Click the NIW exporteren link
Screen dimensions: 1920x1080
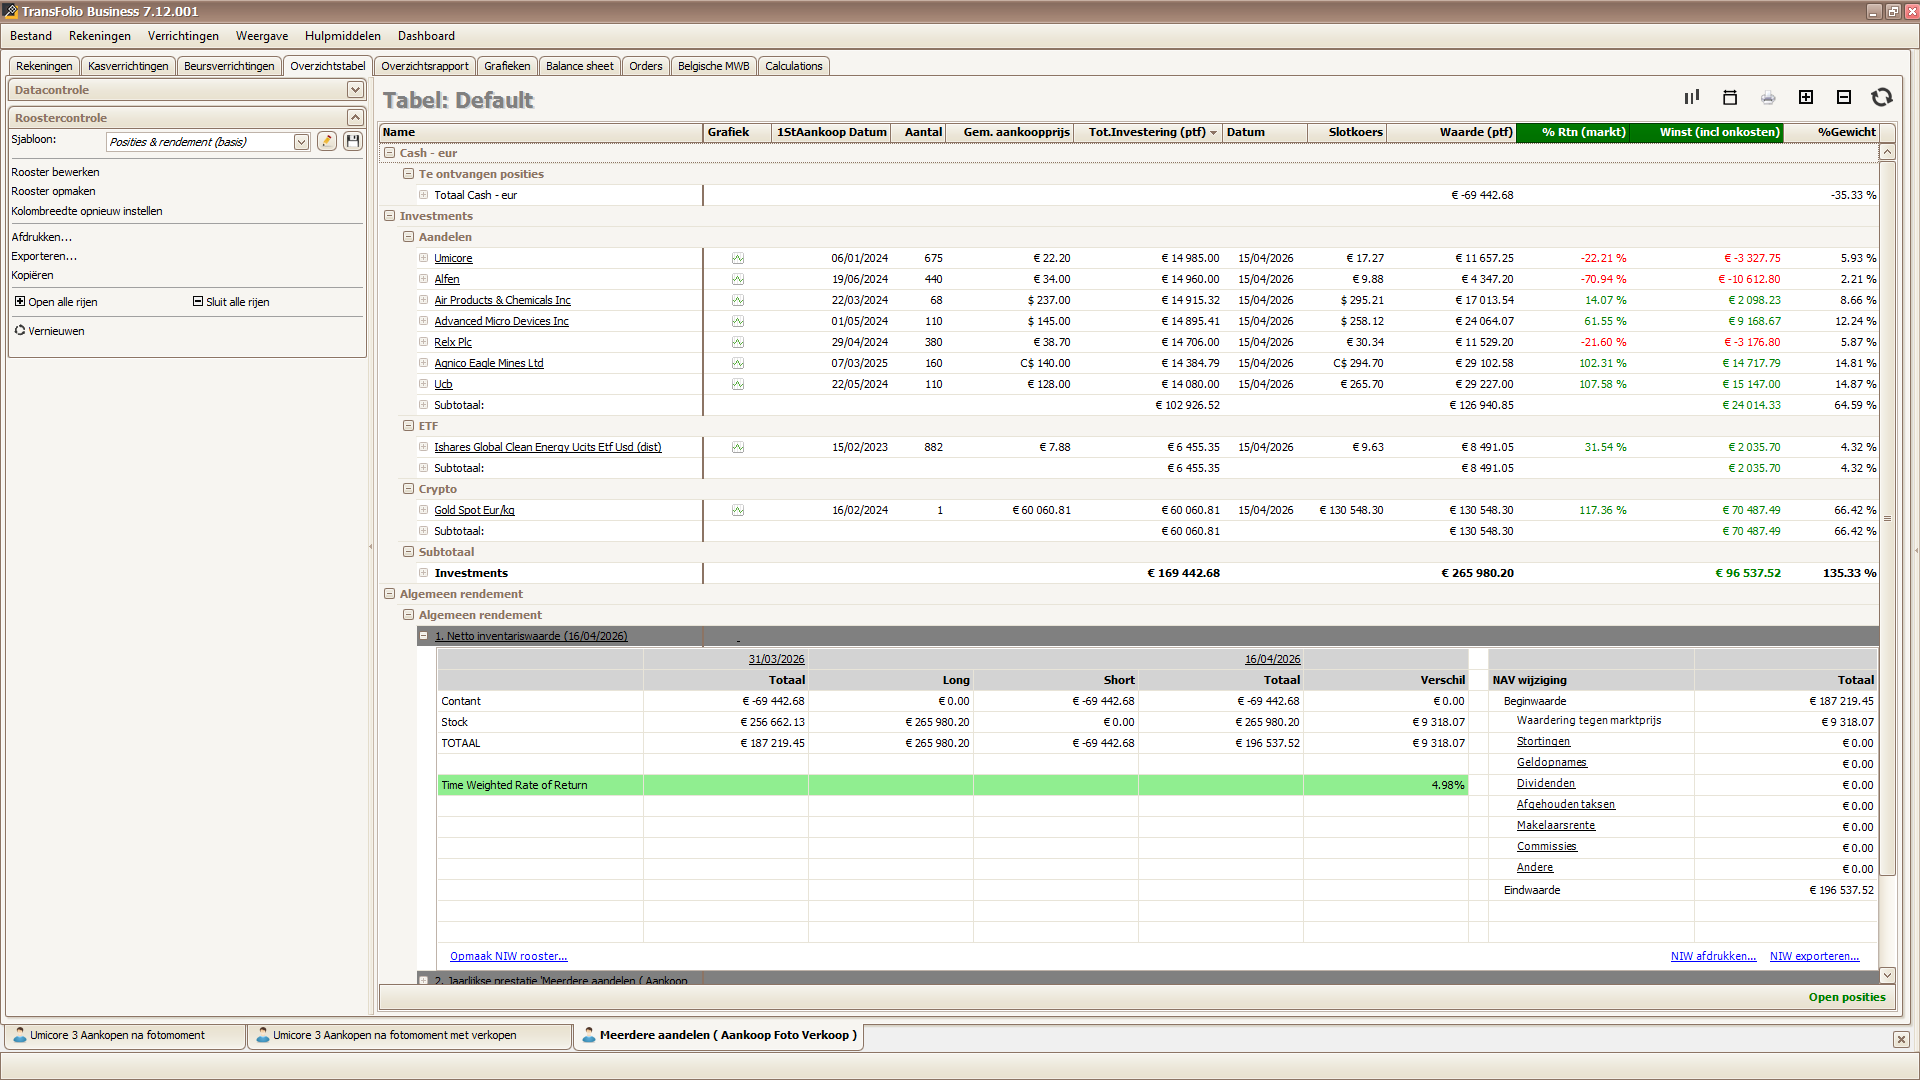click(1814, 956)
